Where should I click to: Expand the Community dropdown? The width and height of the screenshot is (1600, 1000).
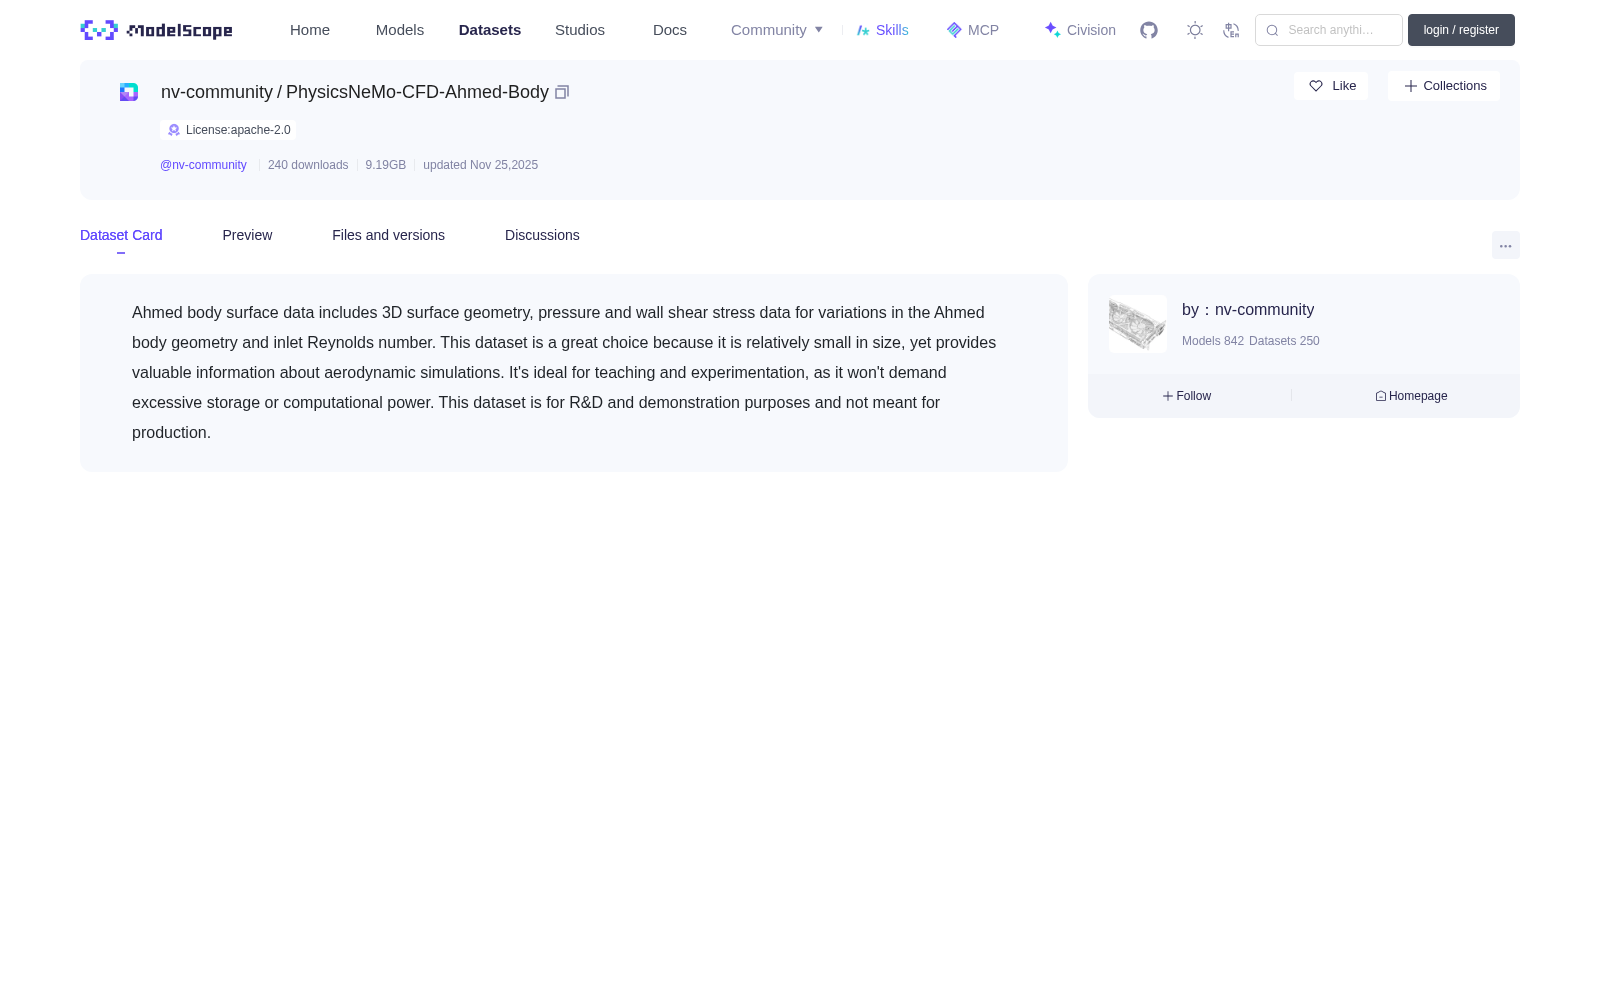(x=777, y=30)
